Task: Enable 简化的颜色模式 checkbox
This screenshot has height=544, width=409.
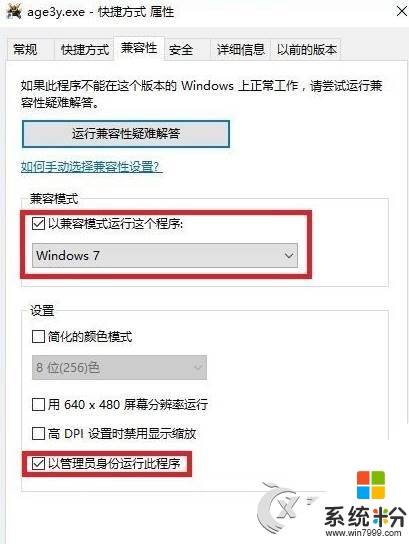Action: coord(38,336)
